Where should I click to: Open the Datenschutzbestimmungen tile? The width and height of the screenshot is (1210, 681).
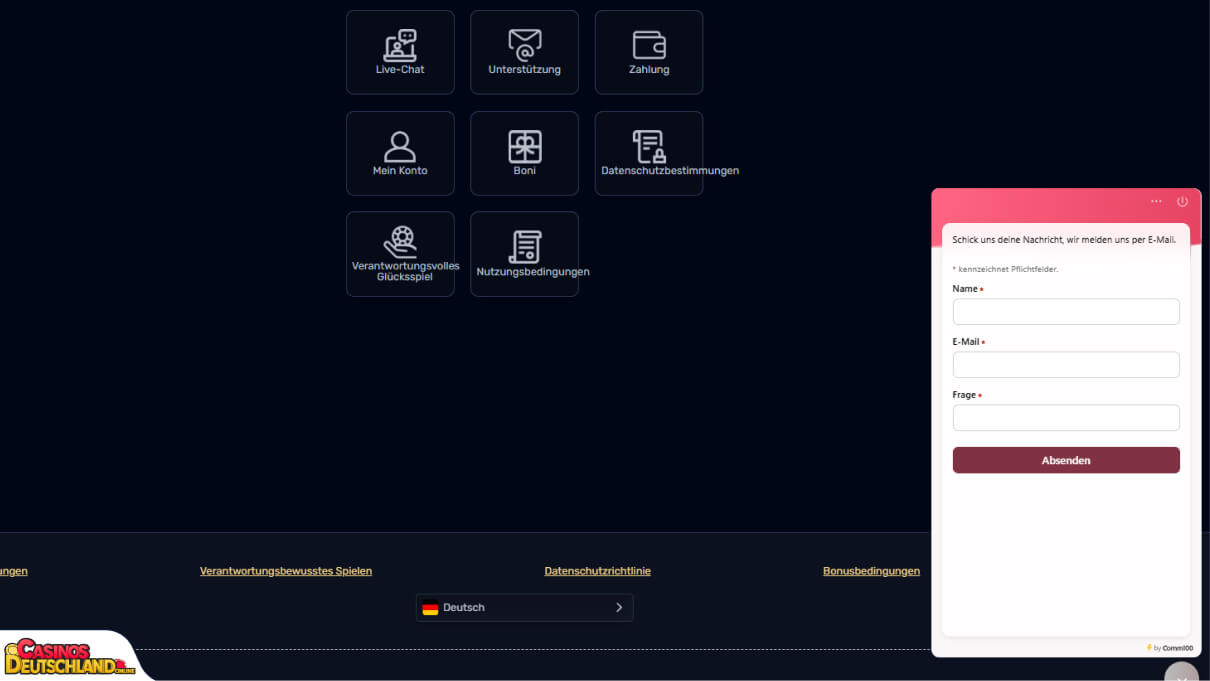[649, 153]
